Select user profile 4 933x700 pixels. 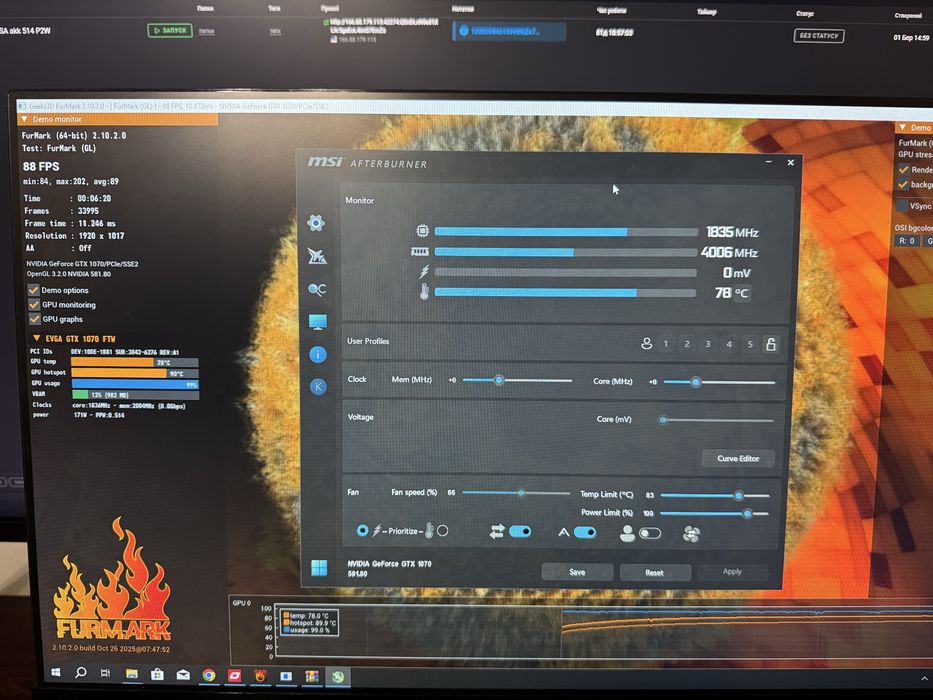(729, 344)
